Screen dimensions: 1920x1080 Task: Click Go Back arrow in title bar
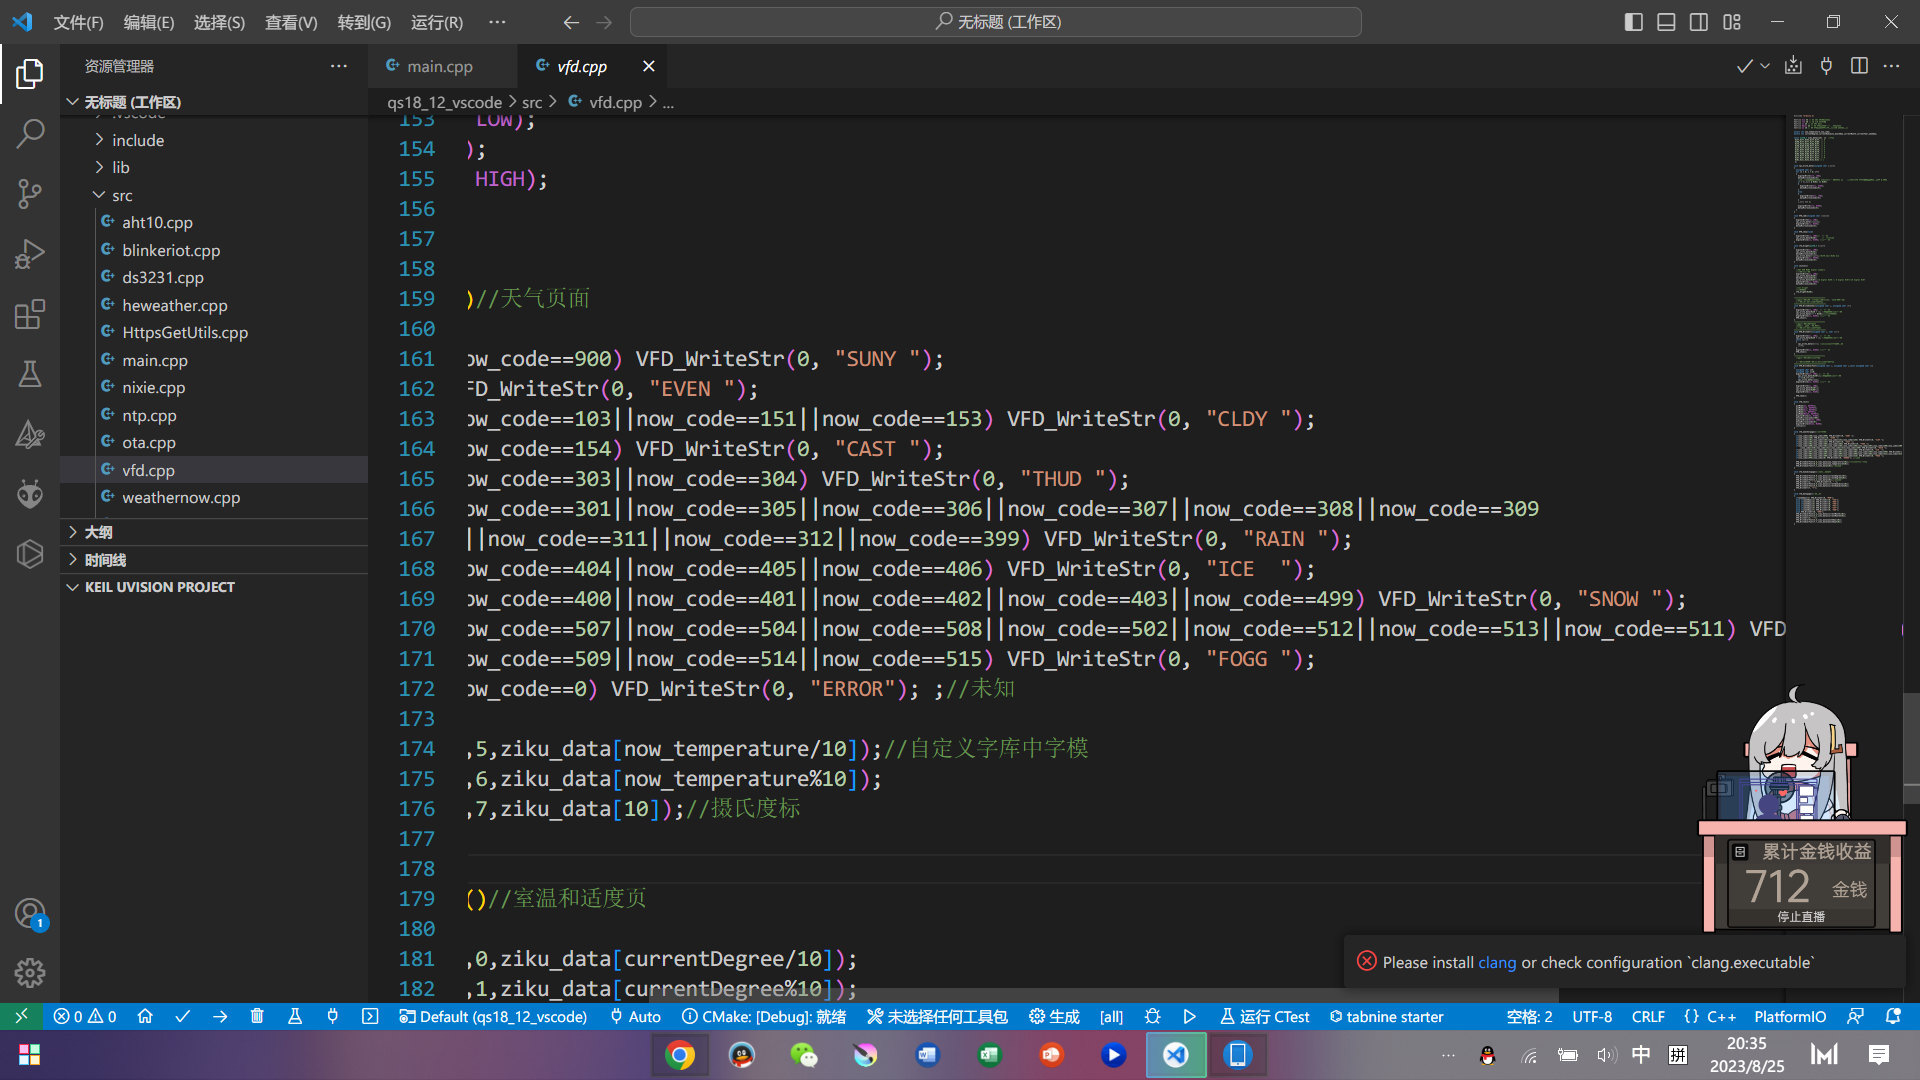[x=571, y=22]
